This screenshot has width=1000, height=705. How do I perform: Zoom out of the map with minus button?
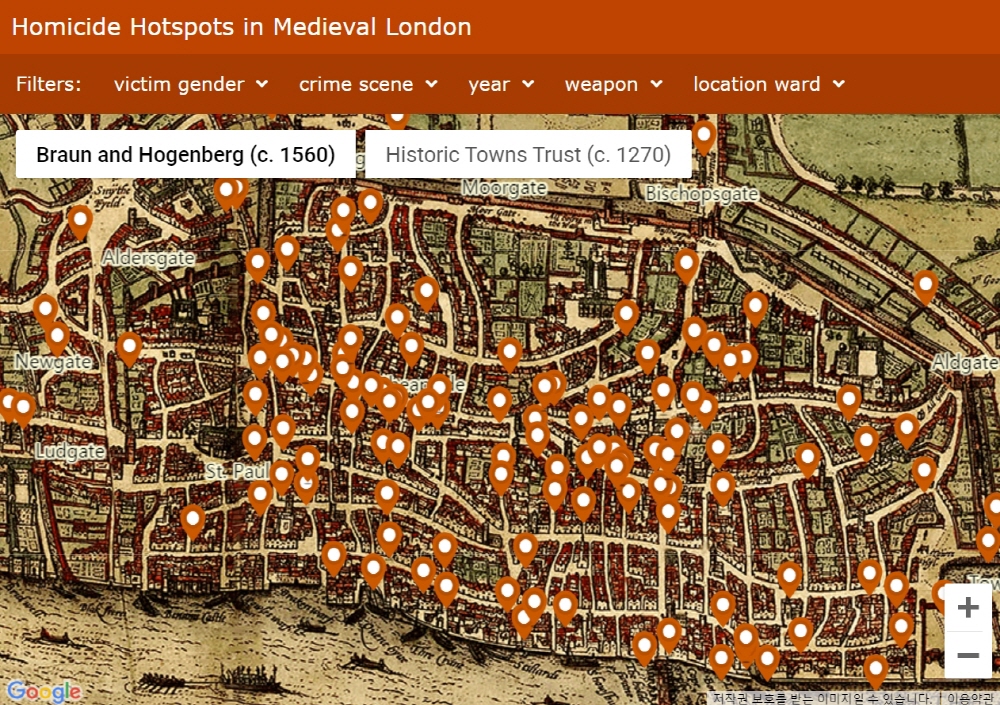click(967, 655)
